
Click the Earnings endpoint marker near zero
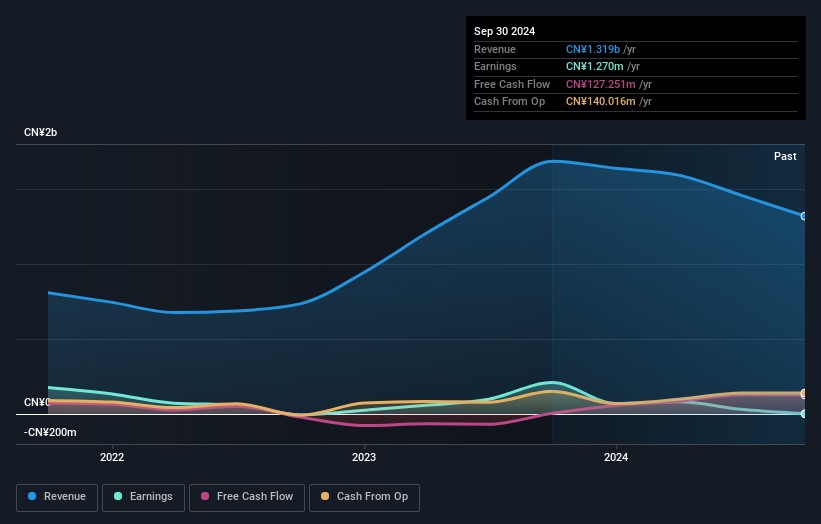coord(804,414)
